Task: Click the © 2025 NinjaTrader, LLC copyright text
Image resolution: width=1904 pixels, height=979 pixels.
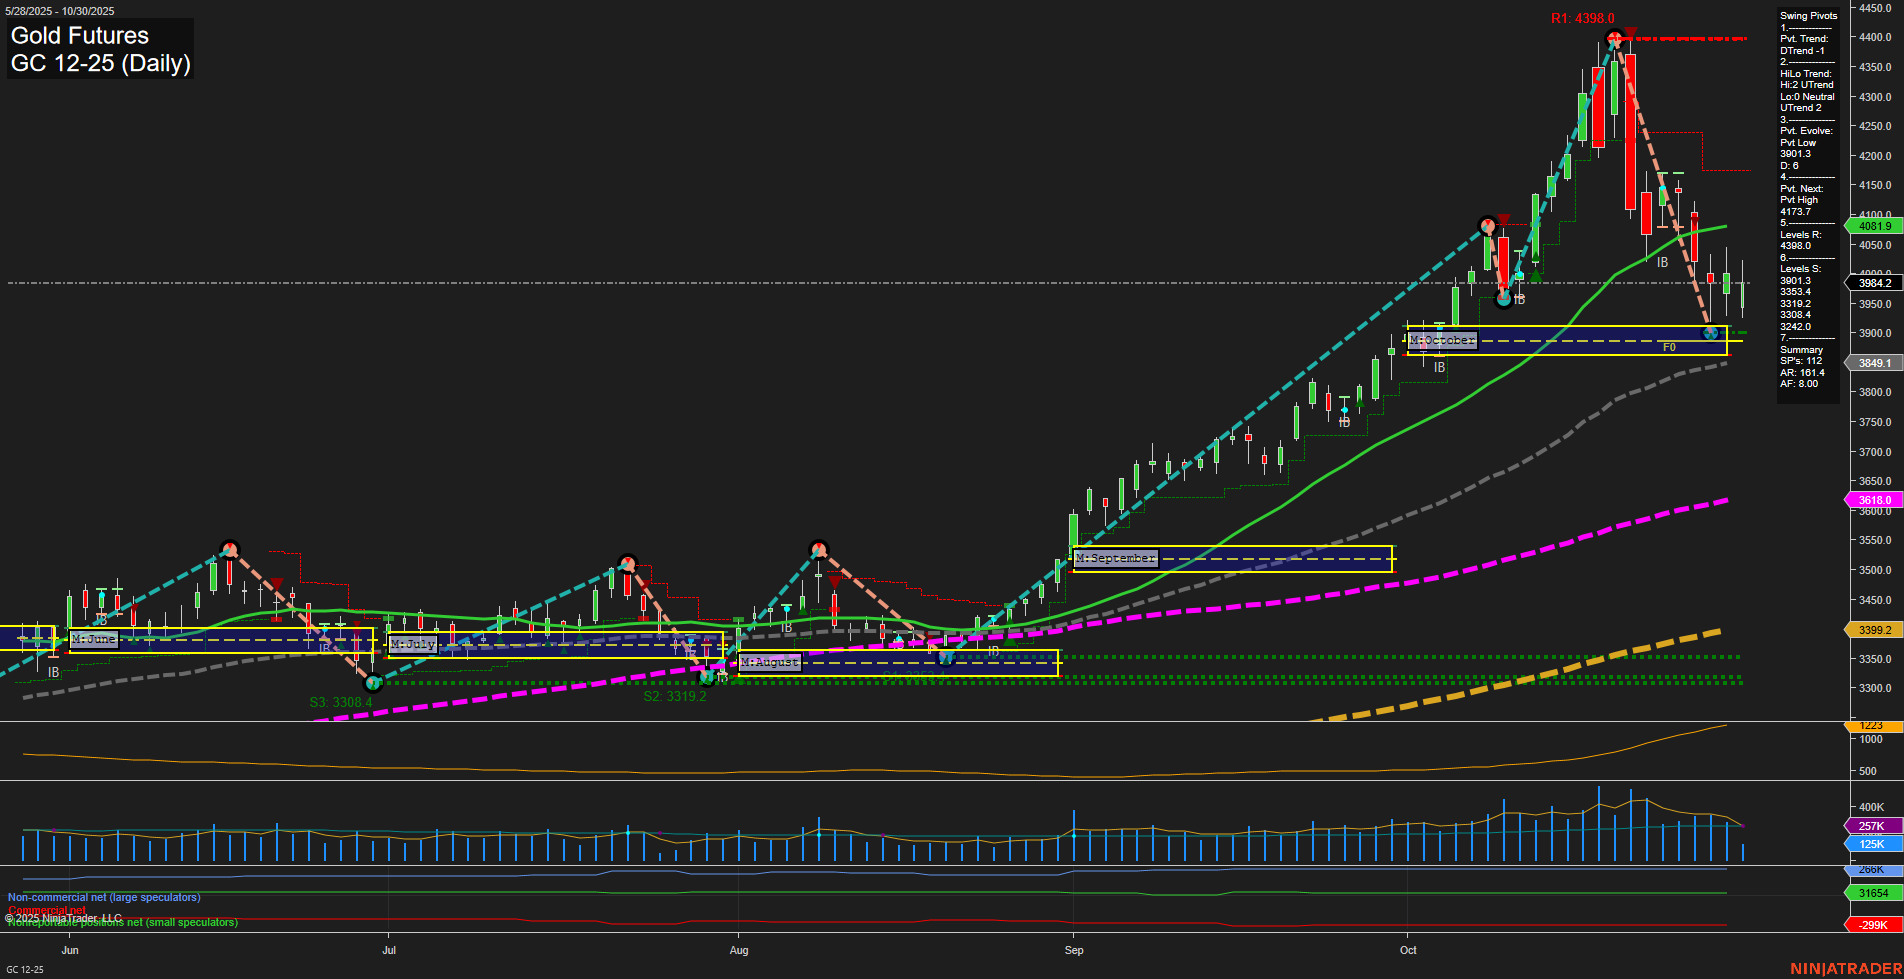Action: [64, 916]
